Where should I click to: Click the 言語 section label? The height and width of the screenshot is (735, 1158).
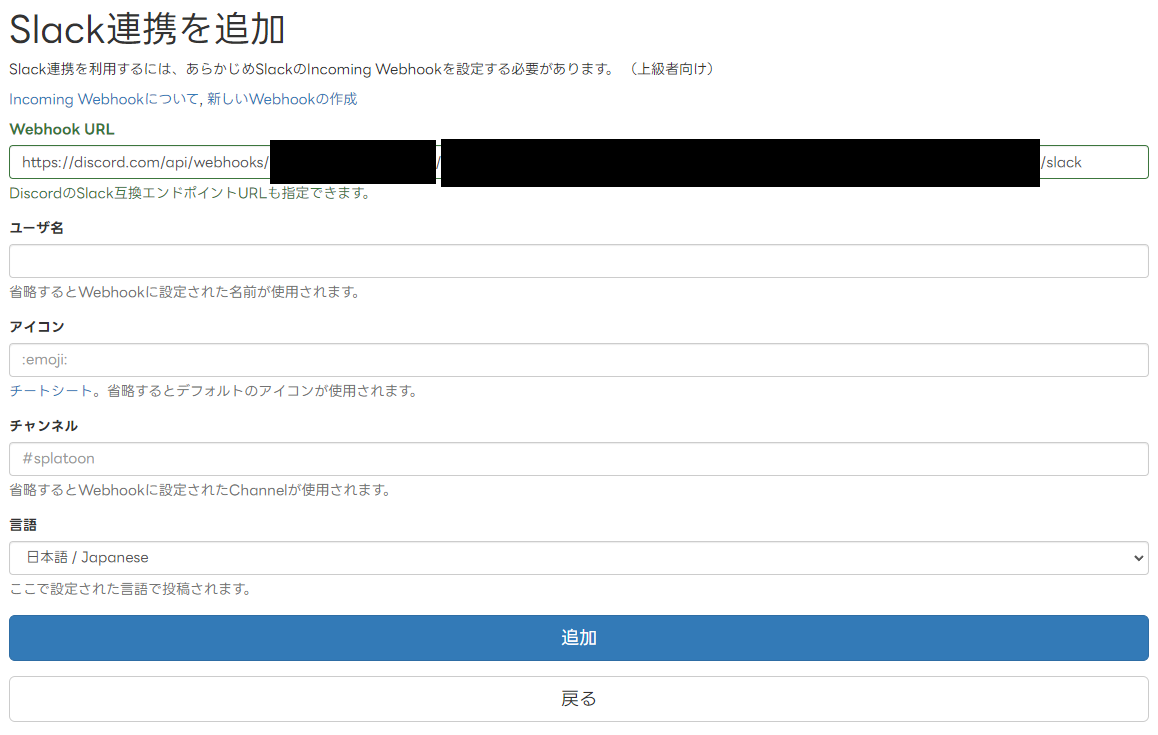tap(22, 523)
